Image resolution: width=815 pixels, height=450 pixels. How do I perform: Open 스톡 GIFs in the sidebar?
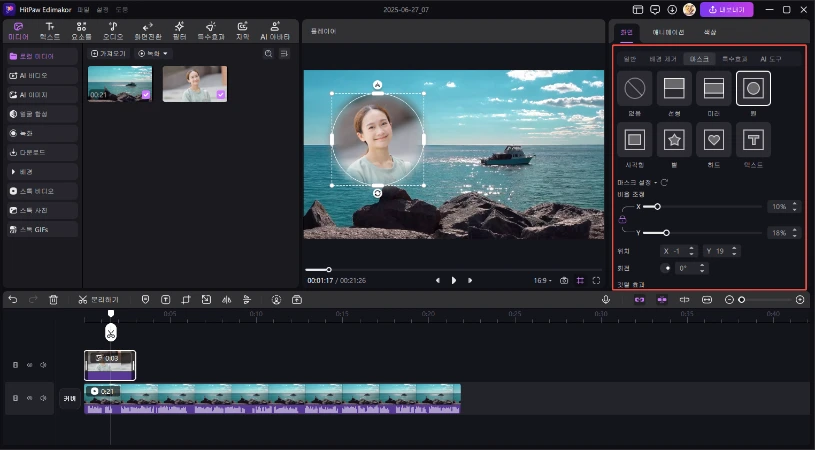[x=43, y=229]
